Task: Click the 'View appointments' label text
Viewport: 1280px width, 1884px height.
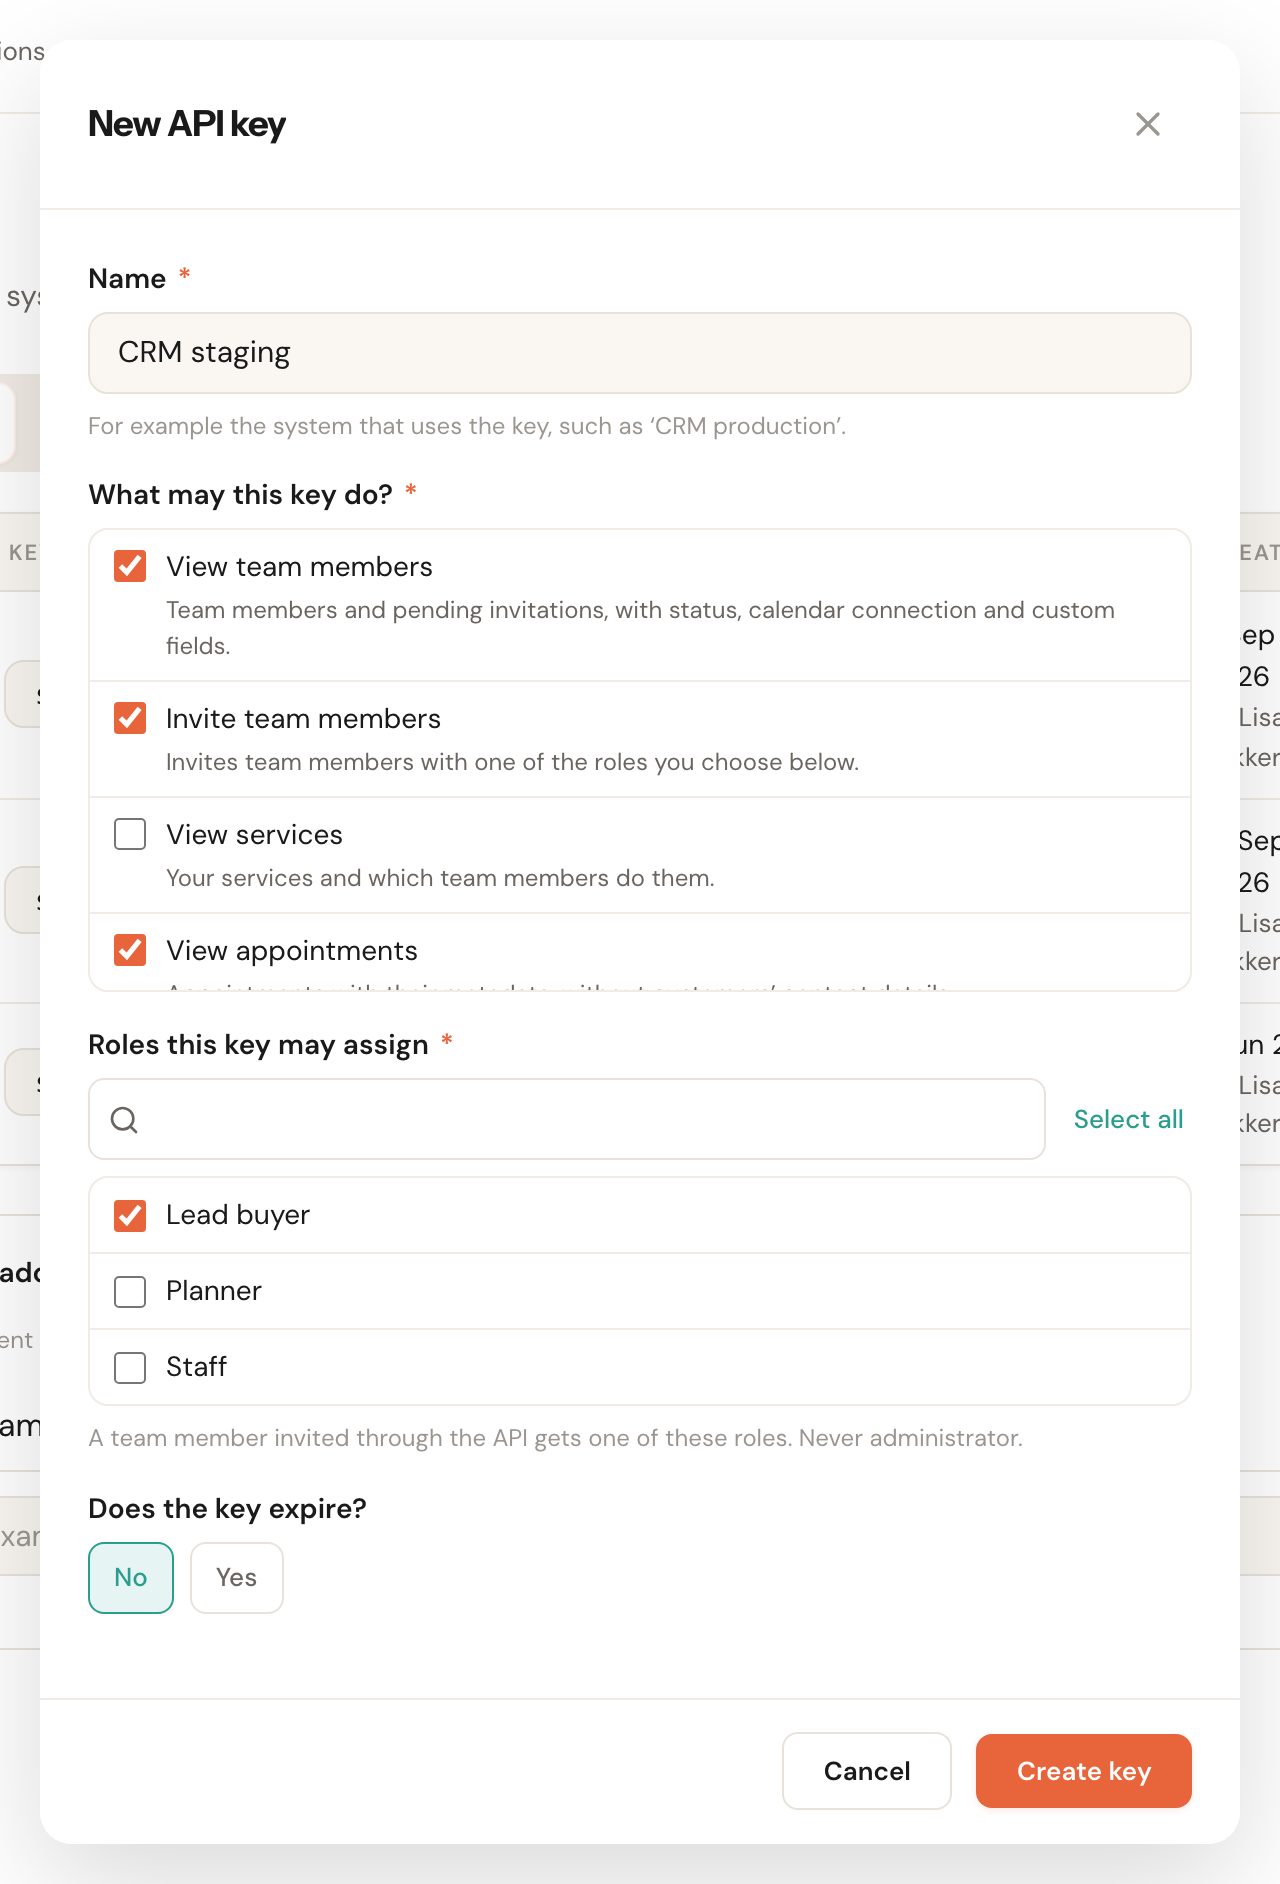Action: coord(292,951)
